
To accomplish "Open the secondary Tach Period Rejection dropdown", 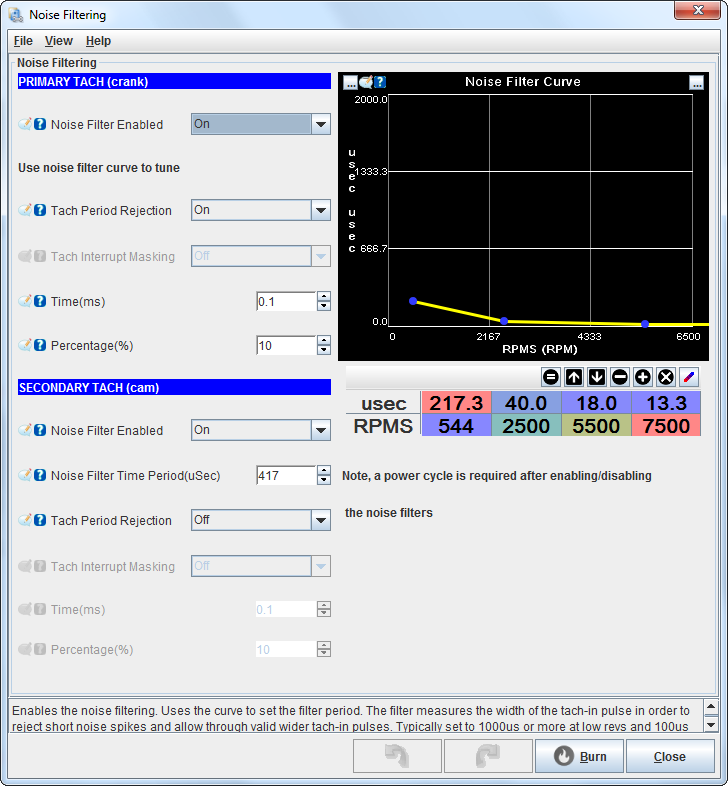I will [x=320, y=521].
